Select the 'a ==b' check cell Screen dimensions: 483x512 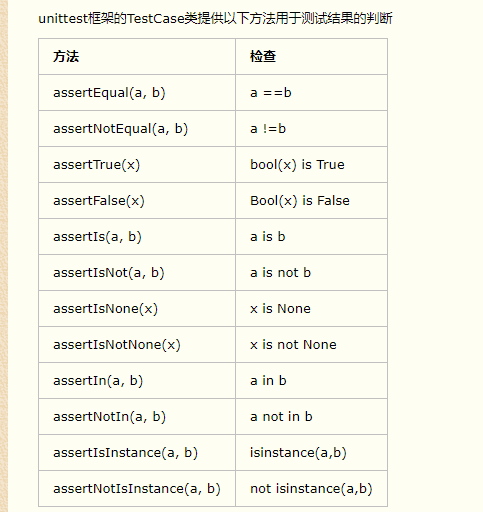tap(311, 93)
